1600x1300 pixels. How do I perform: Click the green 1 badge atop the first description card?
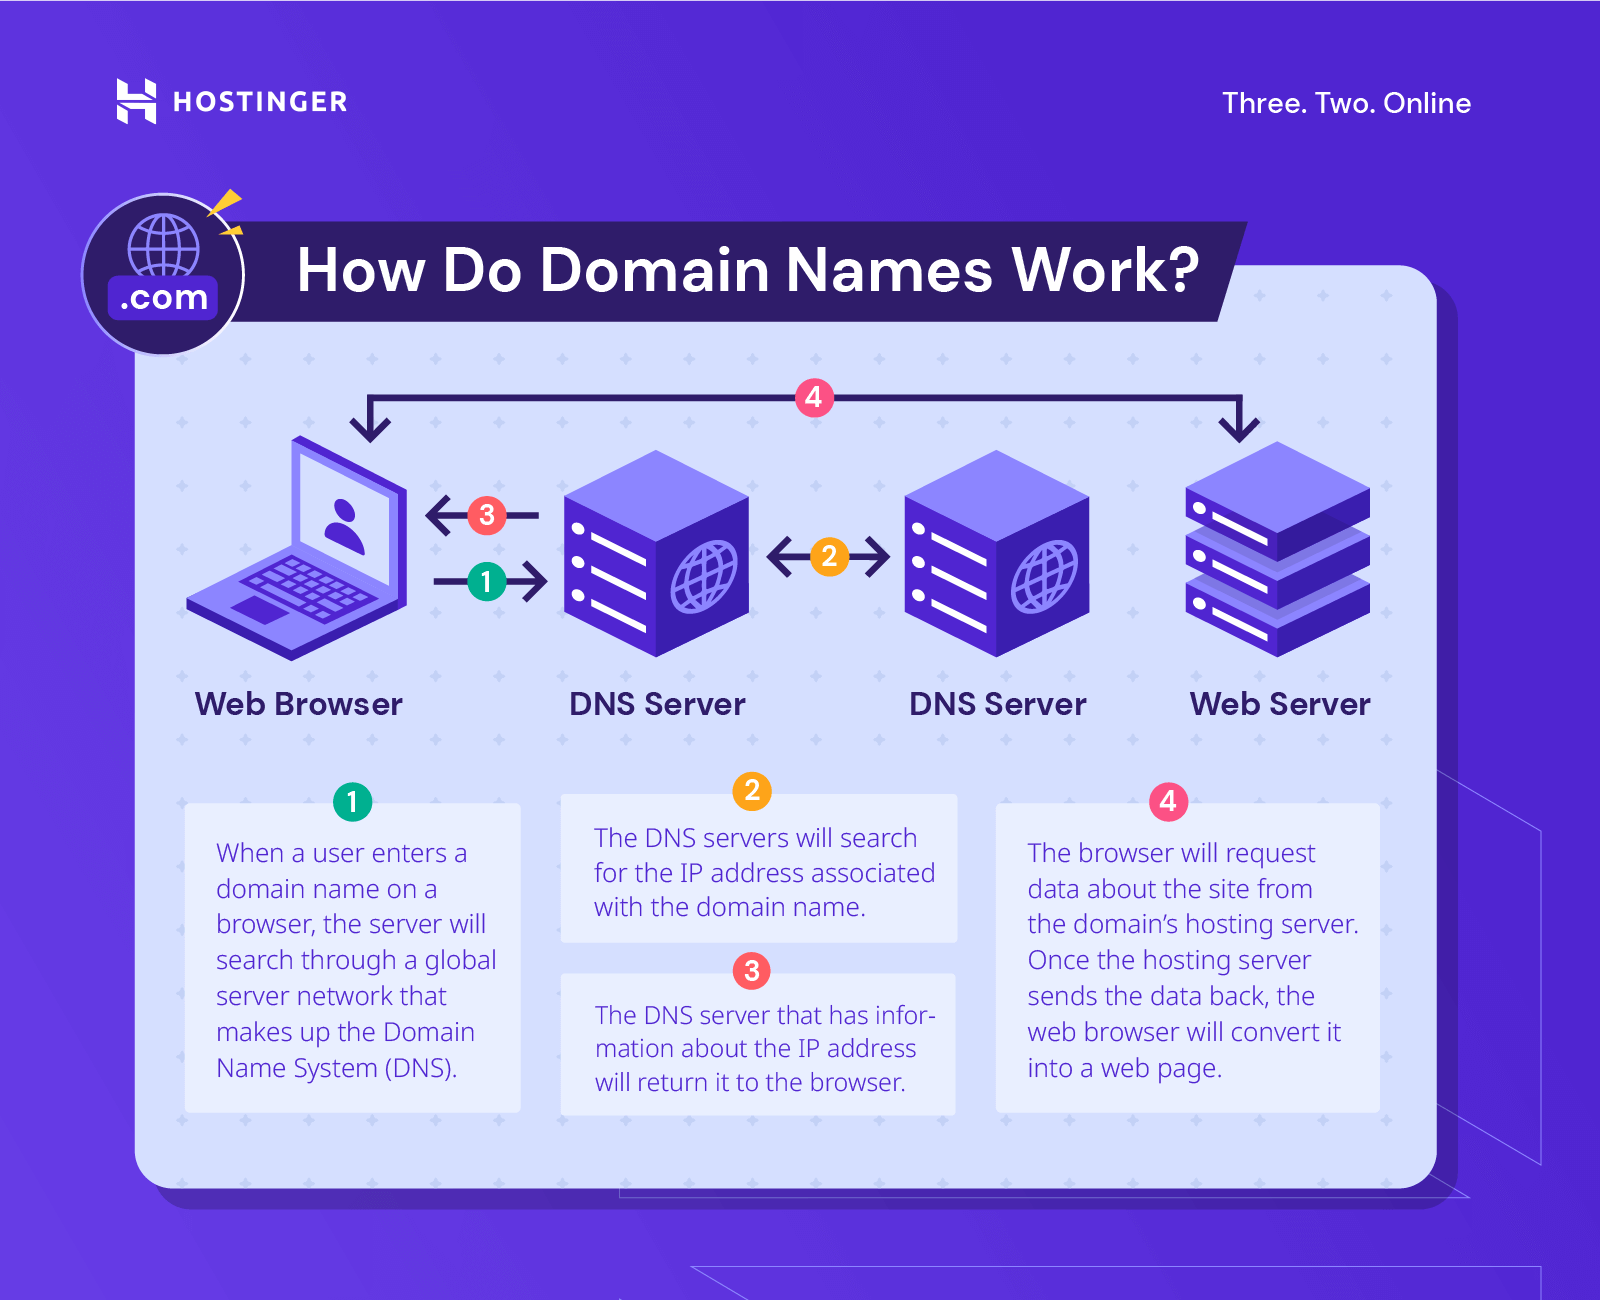tap(352, 802)
